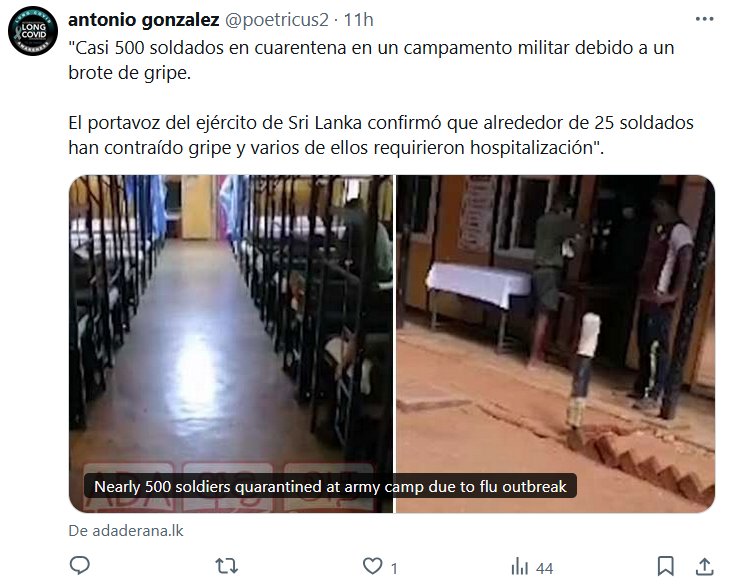Screen dimensions: 732x584
Task: Open the three-dot more options menu
Action: 704,19
